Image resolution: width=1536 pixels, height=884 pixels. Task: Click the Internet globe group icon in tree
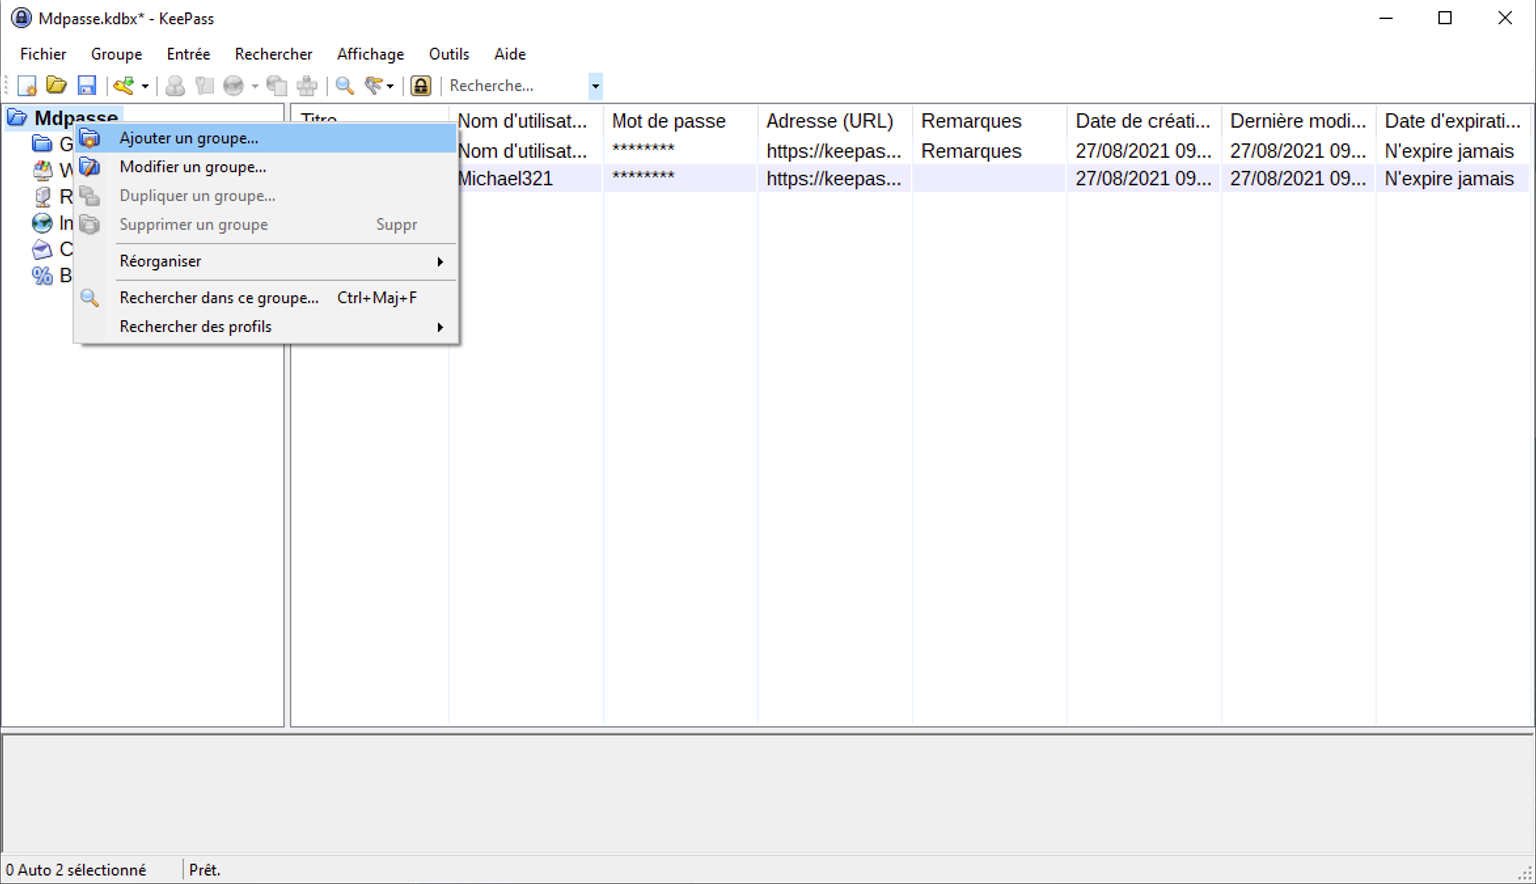(x=42, y=223)
